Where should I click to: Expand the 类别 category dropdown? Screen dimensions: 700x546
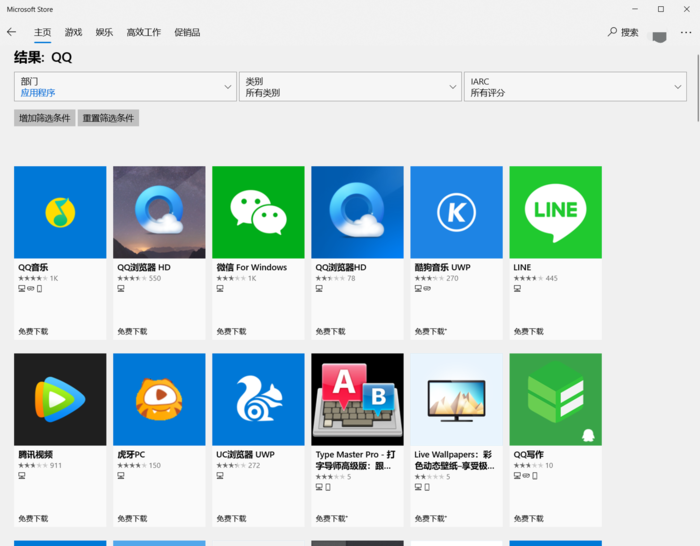click(x=350, y=87)
